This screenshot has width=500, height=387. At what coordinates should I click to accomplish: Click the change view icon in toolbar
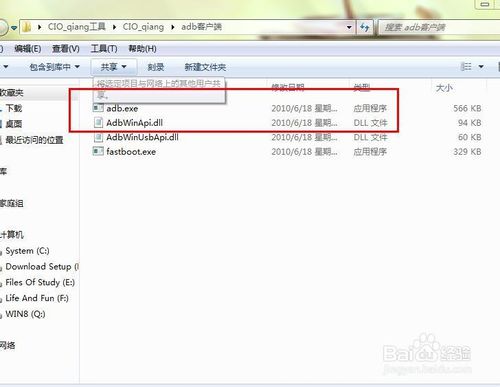pyautogui.click(x=466, y=67)
